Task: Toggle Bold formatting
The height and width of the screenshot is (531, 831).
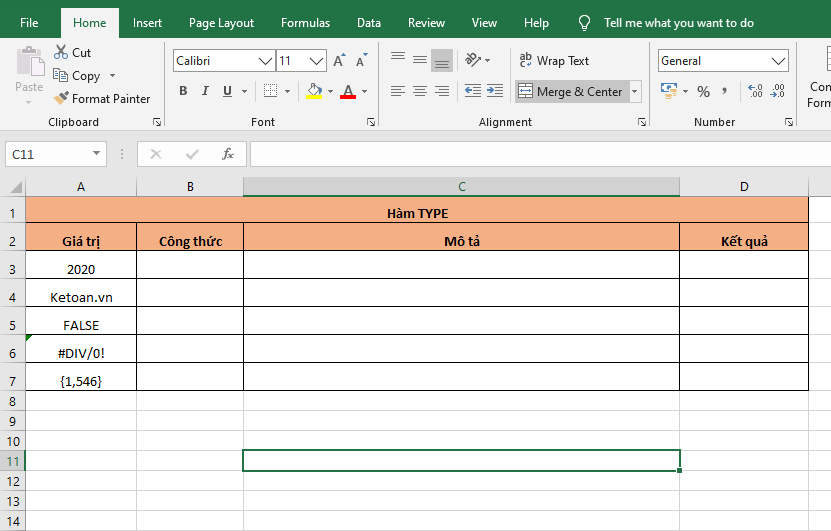Action: (183, 91)
